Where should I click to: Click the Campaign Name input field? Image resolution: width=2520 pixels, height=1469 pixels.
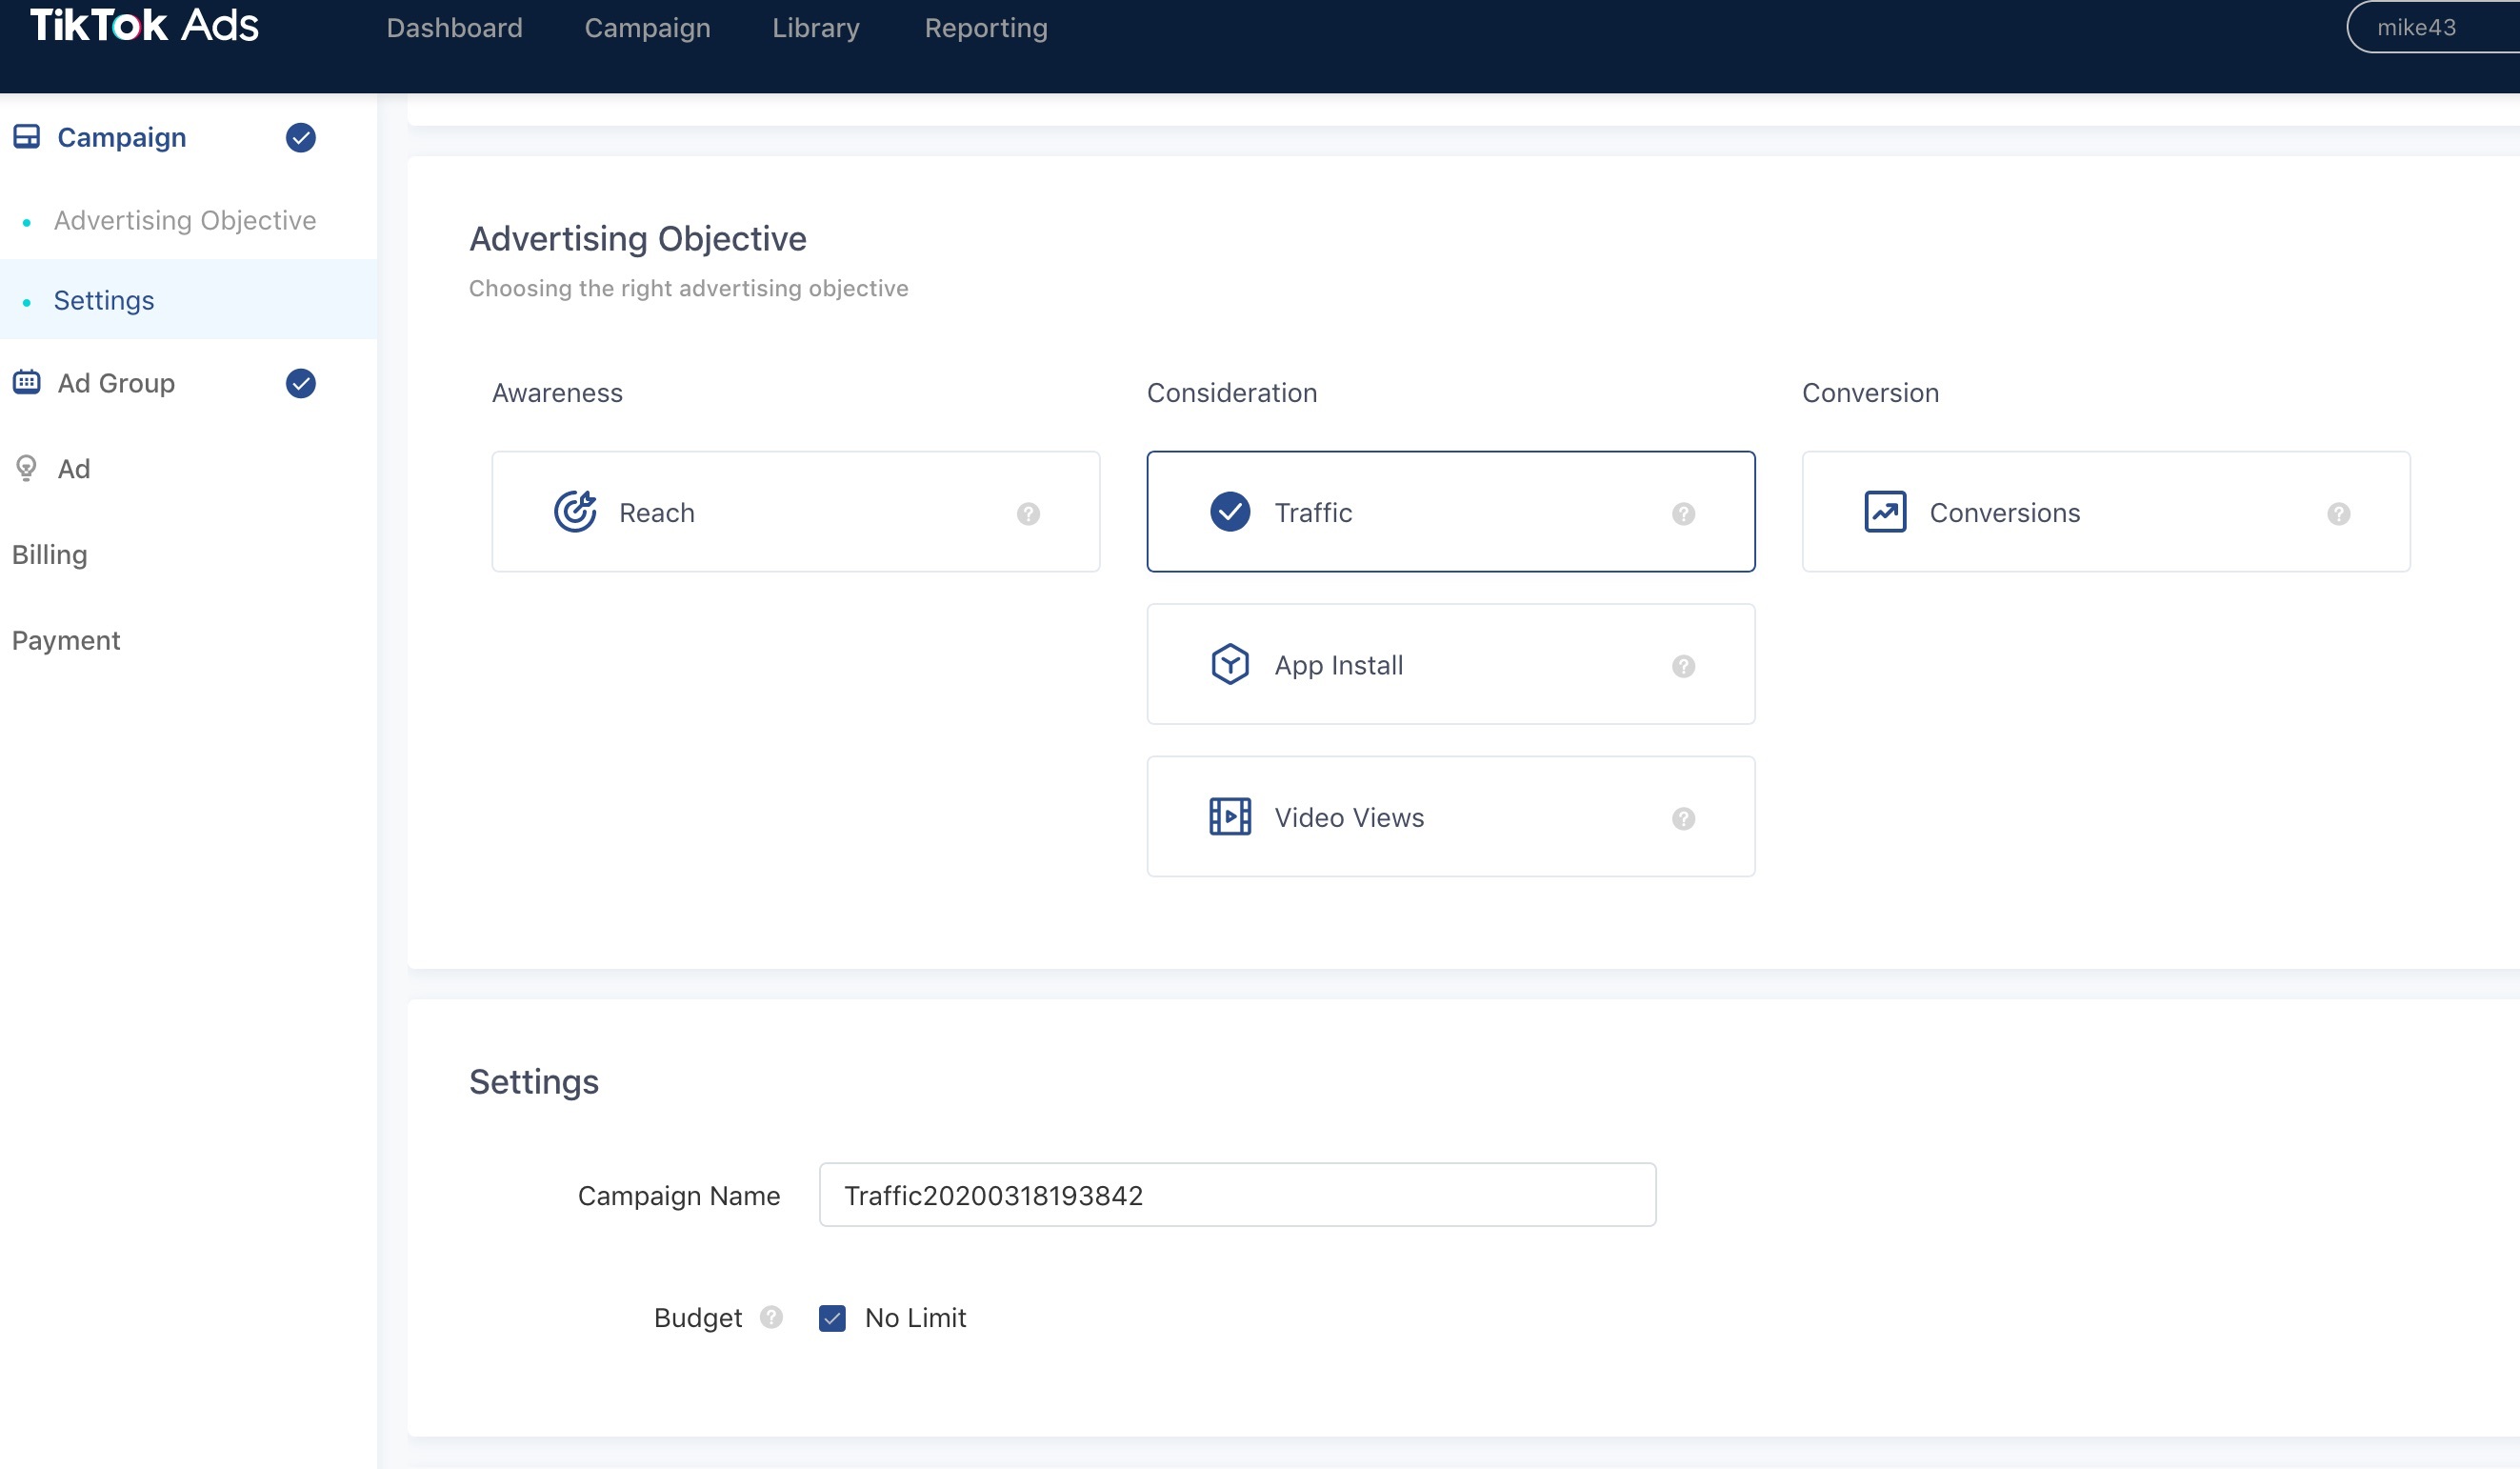pos(1238,1195)
